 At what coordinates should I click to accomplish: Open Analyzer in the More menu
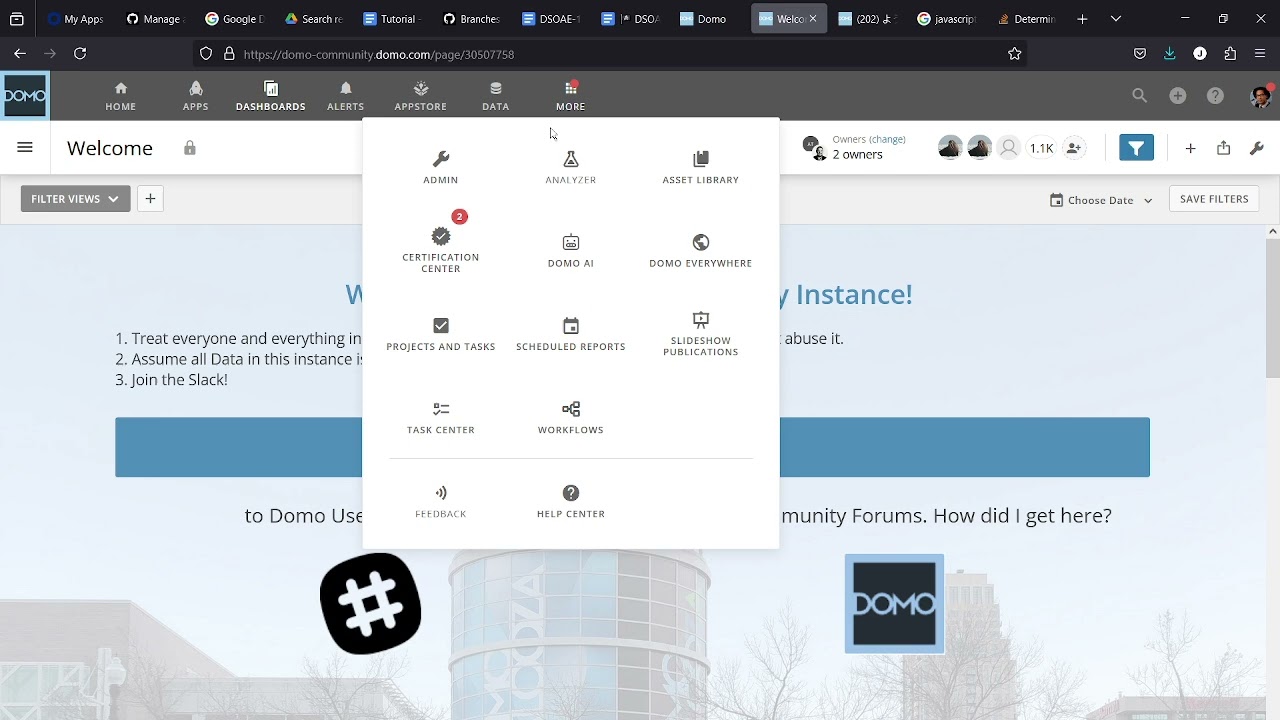pos(570,168)
